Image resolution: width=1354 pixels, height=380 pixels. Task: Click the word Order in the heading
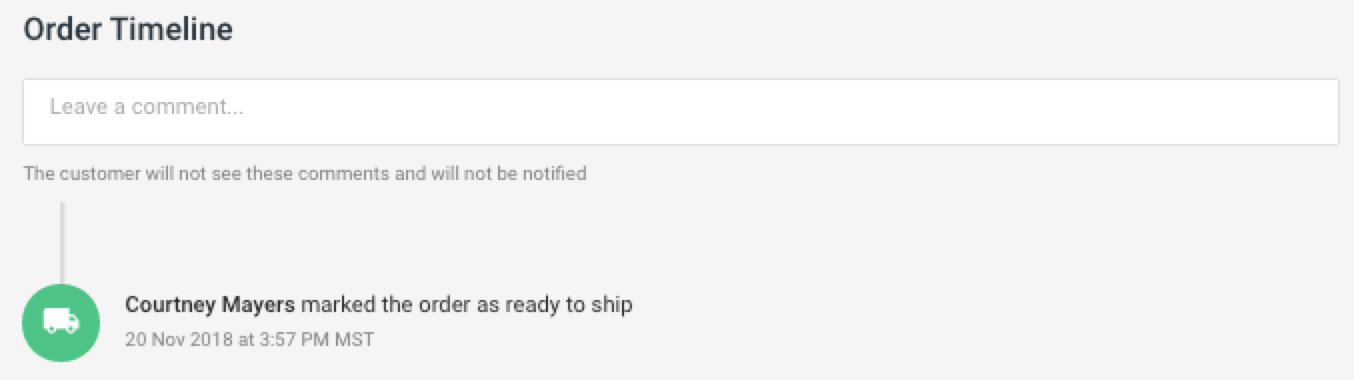click(x=64, y=29)
